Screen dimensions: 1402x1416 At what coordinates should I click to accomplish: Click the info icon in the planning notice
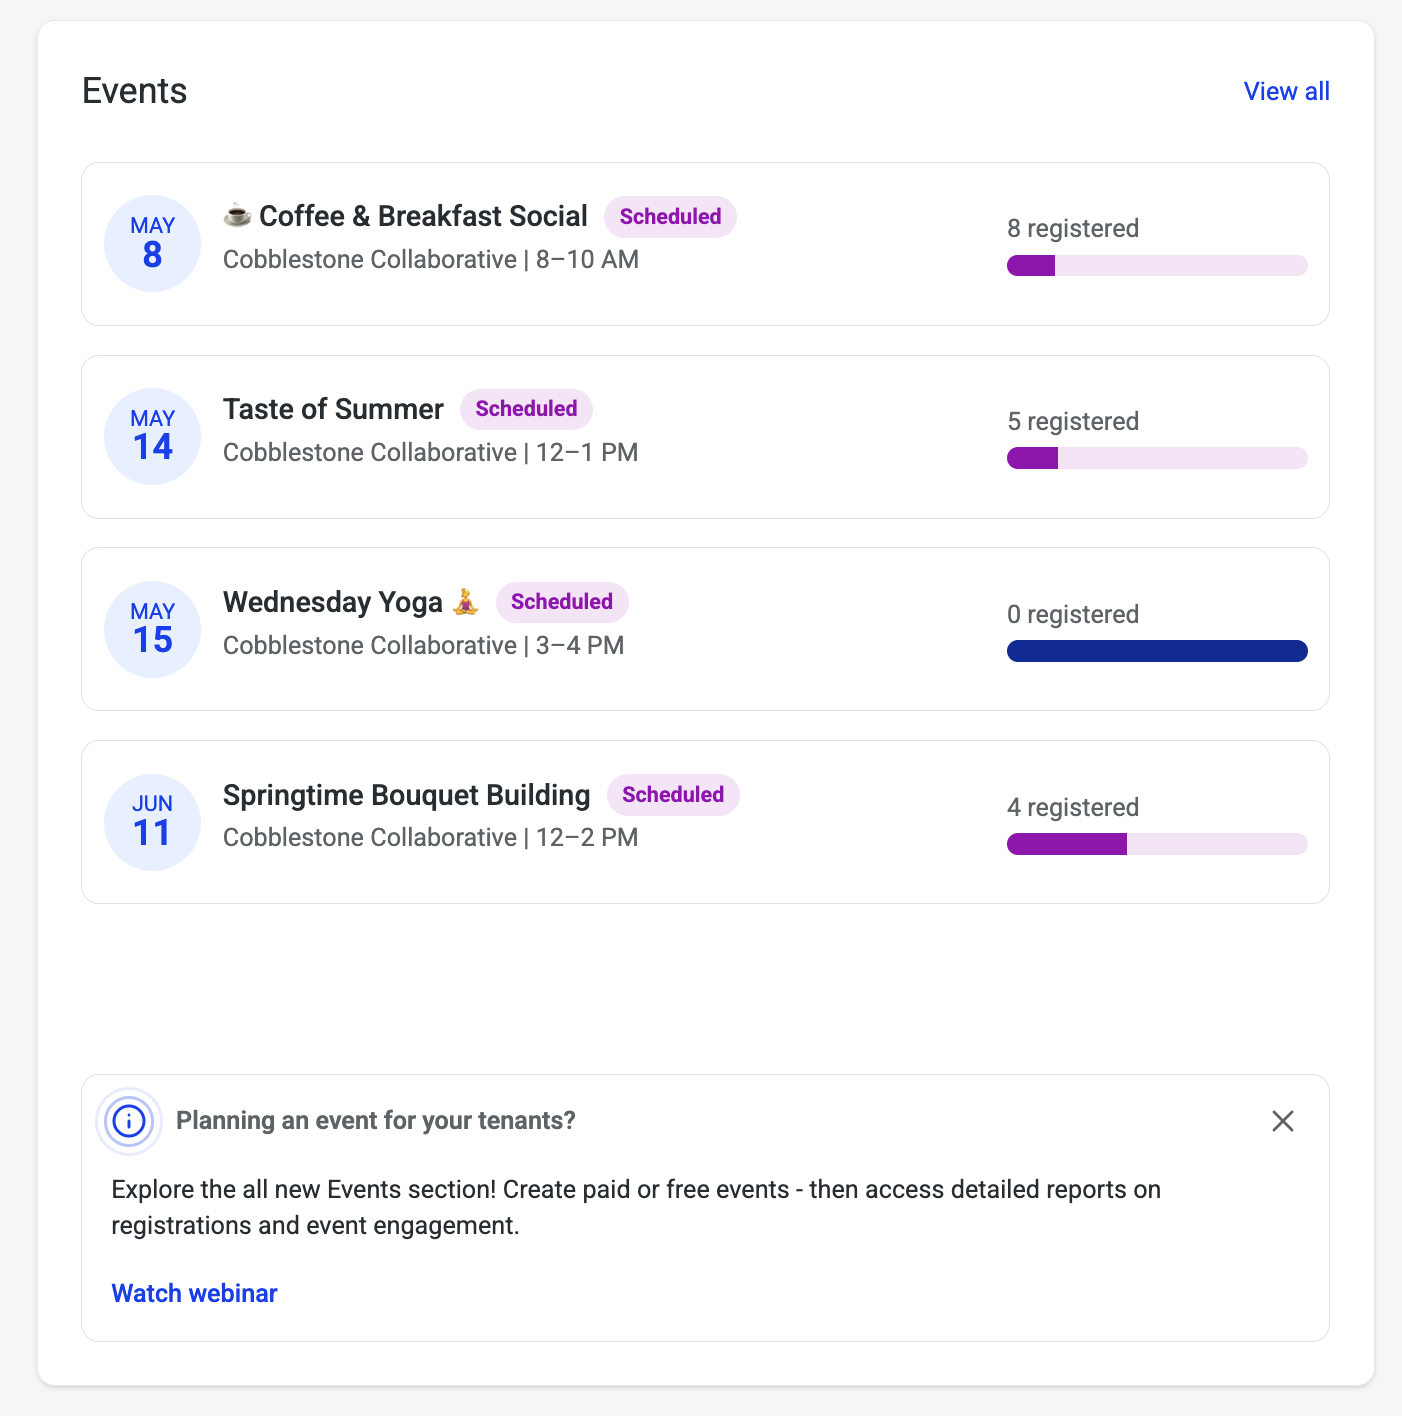(x=129, y=1121)
